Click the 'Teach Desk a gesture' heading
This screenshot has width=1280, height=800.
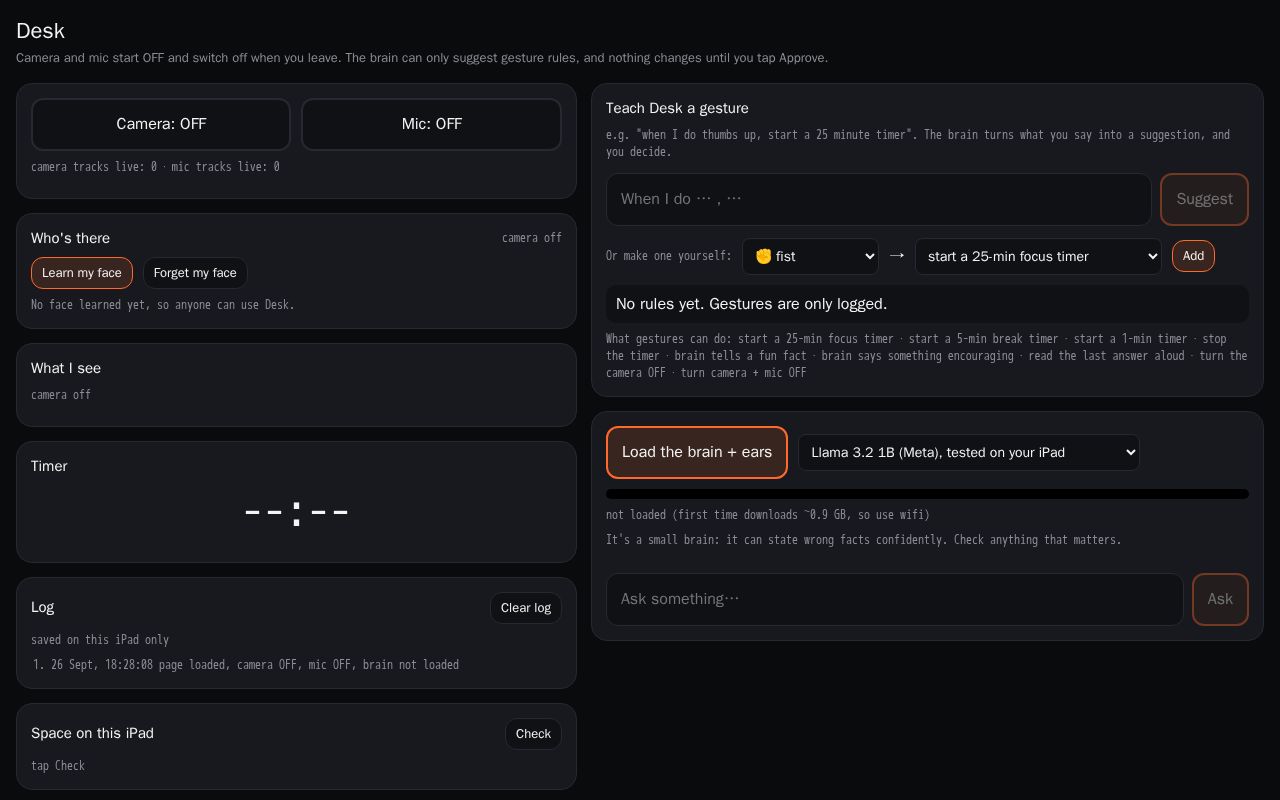click(x=677, y=108)
